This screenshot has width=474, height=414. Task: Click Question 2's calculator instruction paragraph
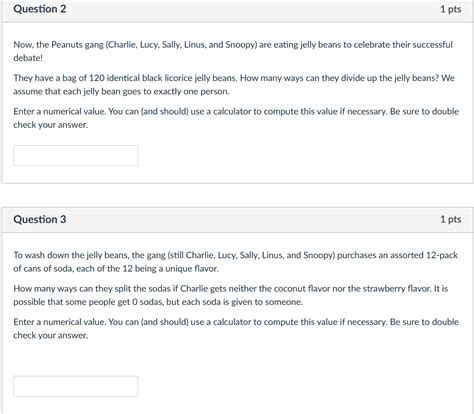pyautogui.click(x=236, y=118)
